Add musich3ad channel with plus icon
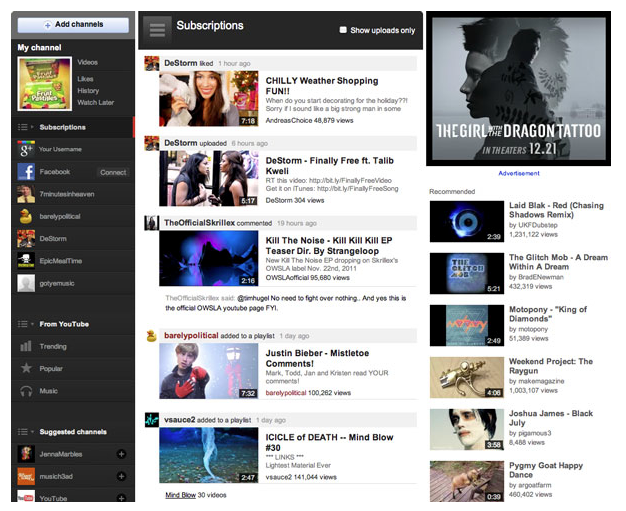626x511 pixels. 121,476
